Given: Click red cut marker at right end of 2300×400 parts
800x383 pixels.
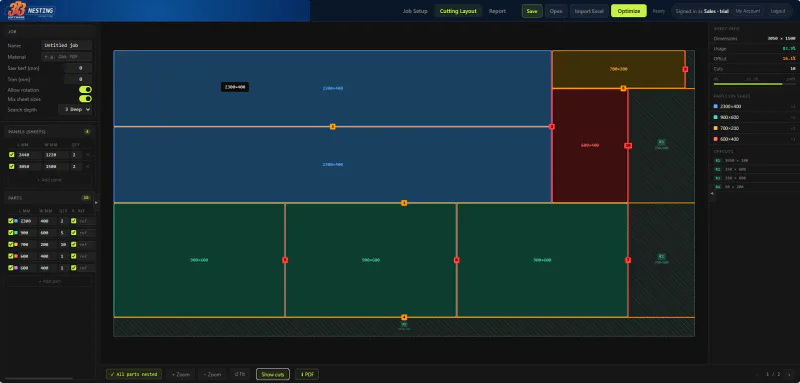Looking at the screenshot, I should coord(552,126).
